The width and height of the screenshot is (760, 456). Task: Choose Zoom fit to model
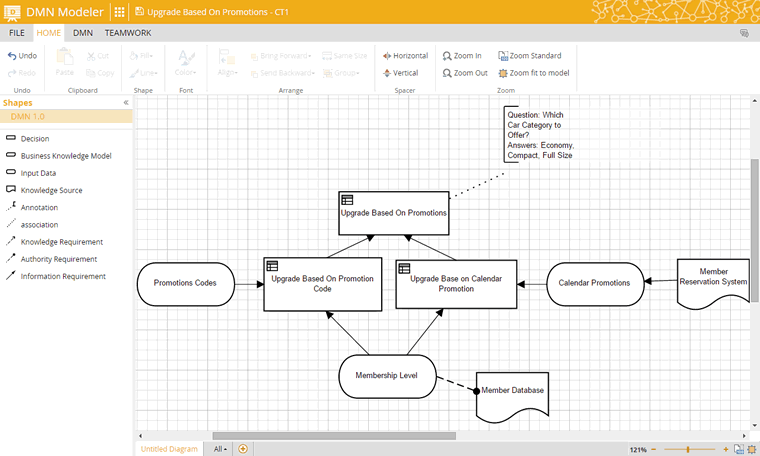pyautogui.click(x=534, y=73)
